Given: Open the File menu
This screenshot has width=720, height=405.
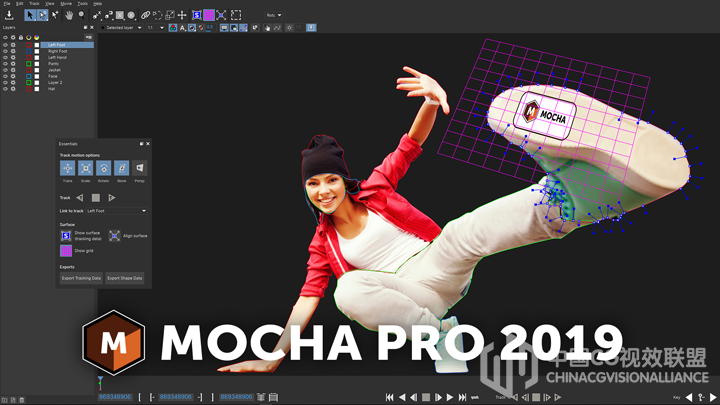Looking at the screenshot, I should 7,3.
